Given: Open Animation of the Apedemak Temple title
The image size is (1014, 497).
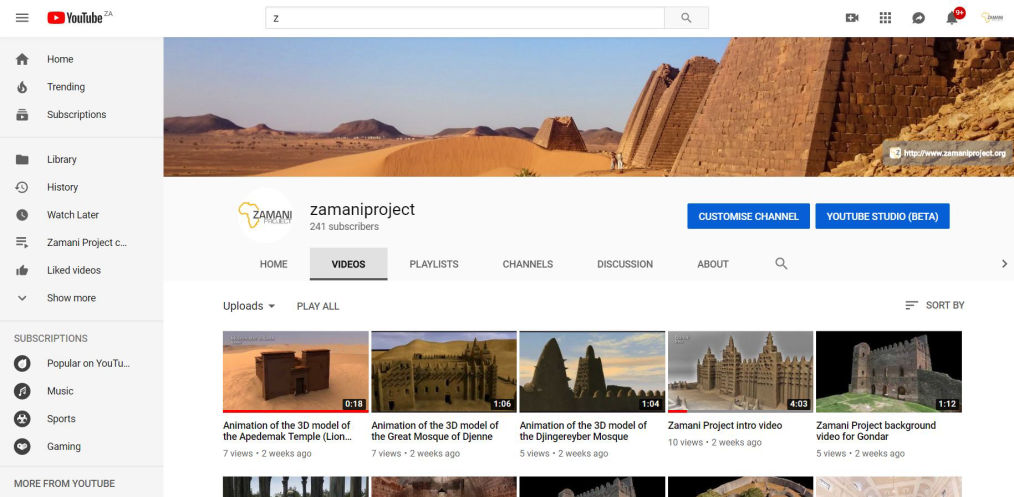Looking at the screenshot, I should [288, 431].
